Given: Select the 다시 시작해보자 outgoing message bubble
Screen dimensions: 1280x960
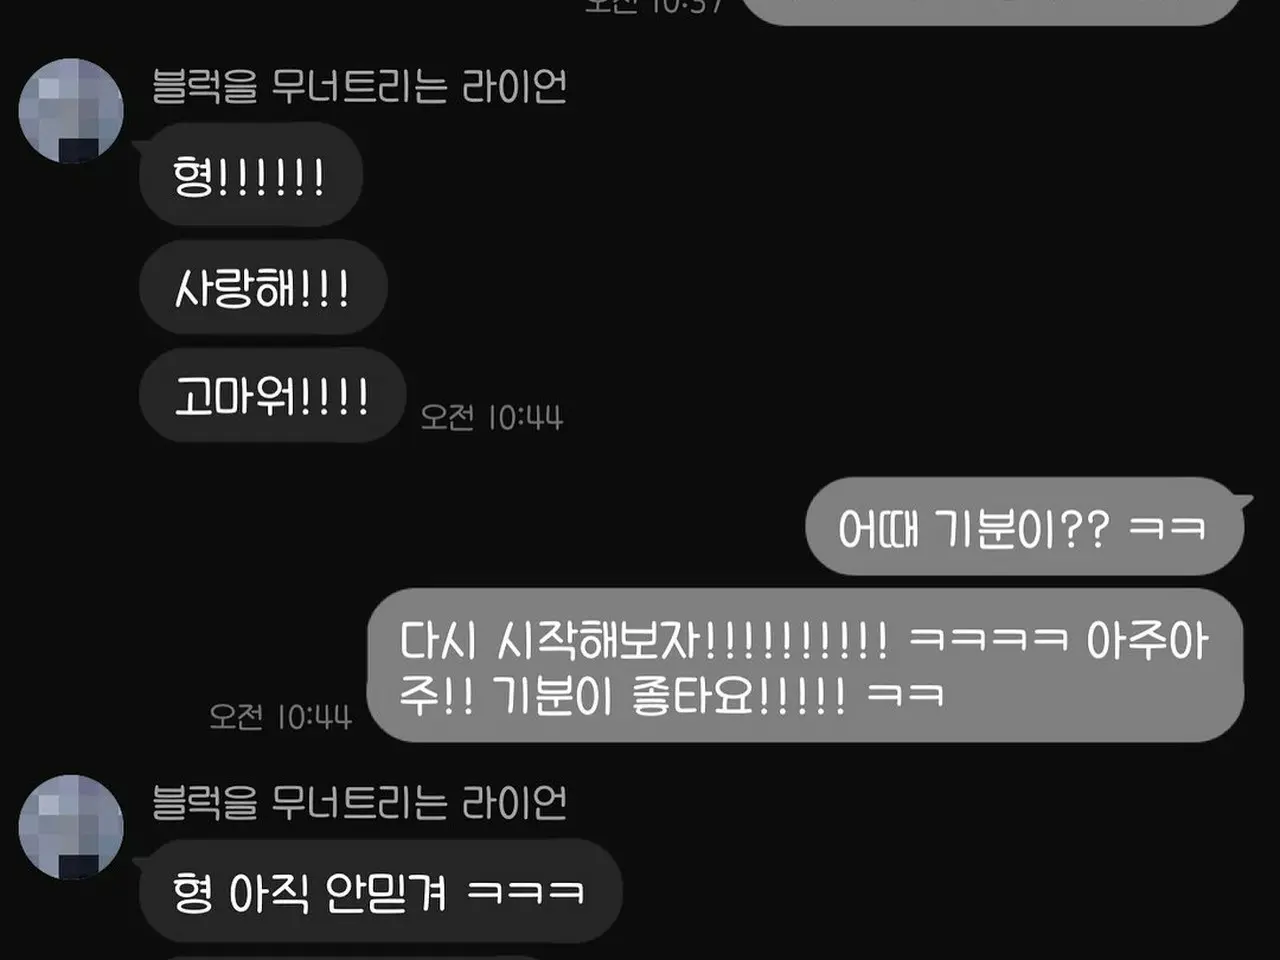Looking at the screenshot, I should point(806,666).
